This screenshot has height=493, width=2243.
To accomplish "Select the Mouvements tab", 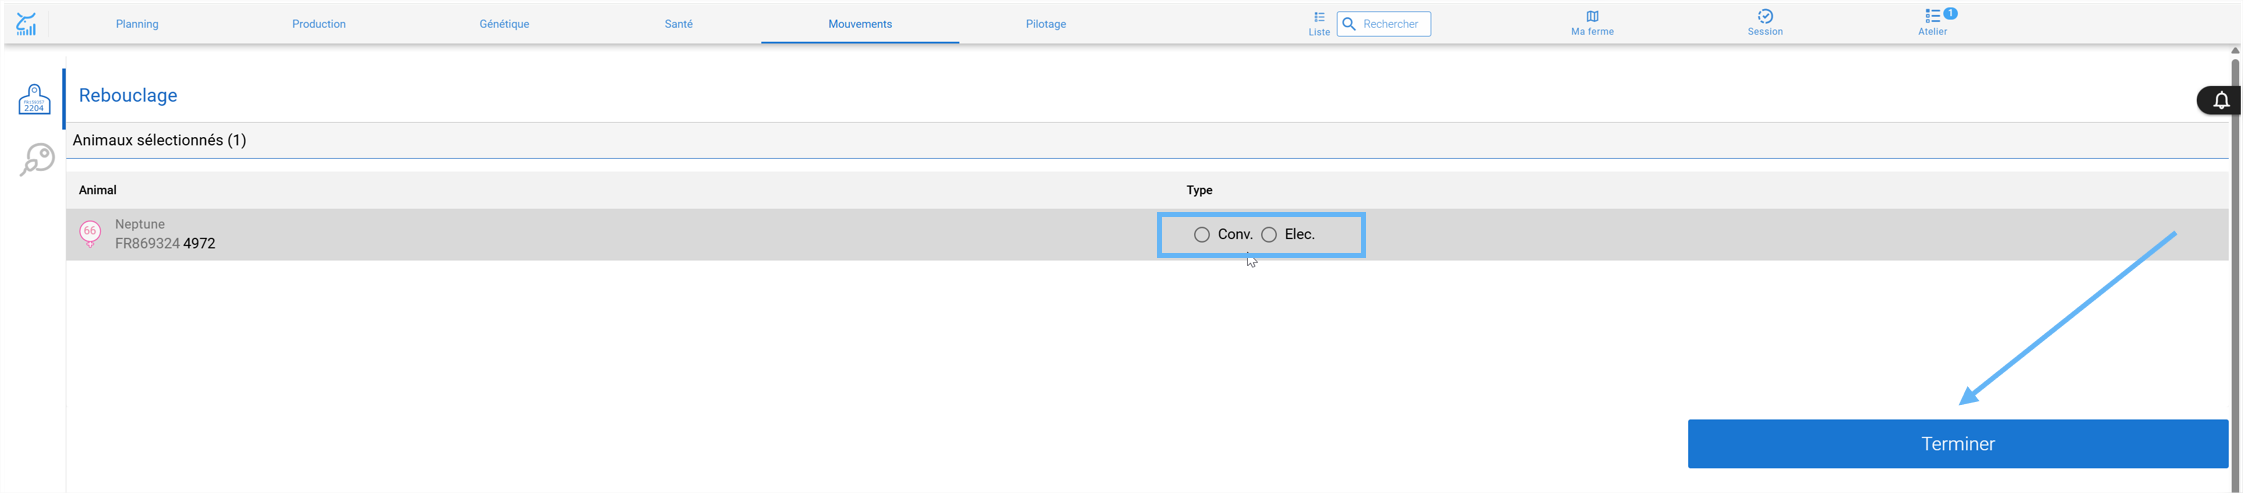I will click(x=860, y=24).
